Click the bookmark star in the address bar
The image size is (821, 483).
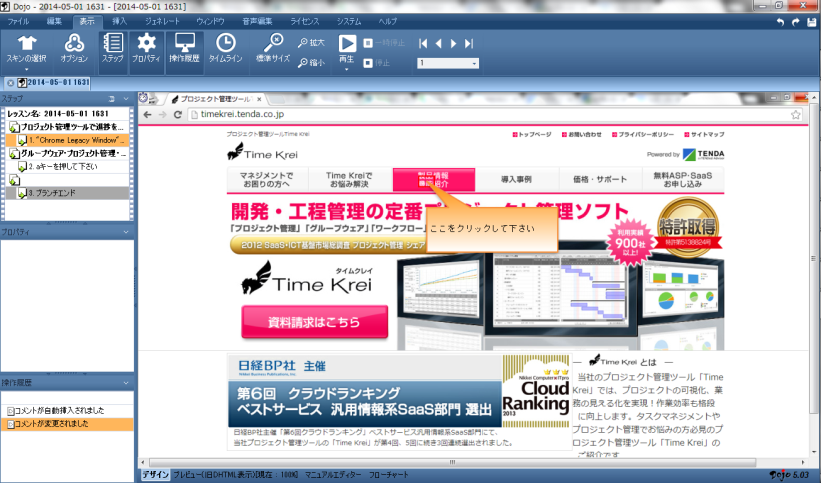tap(796, 114)
